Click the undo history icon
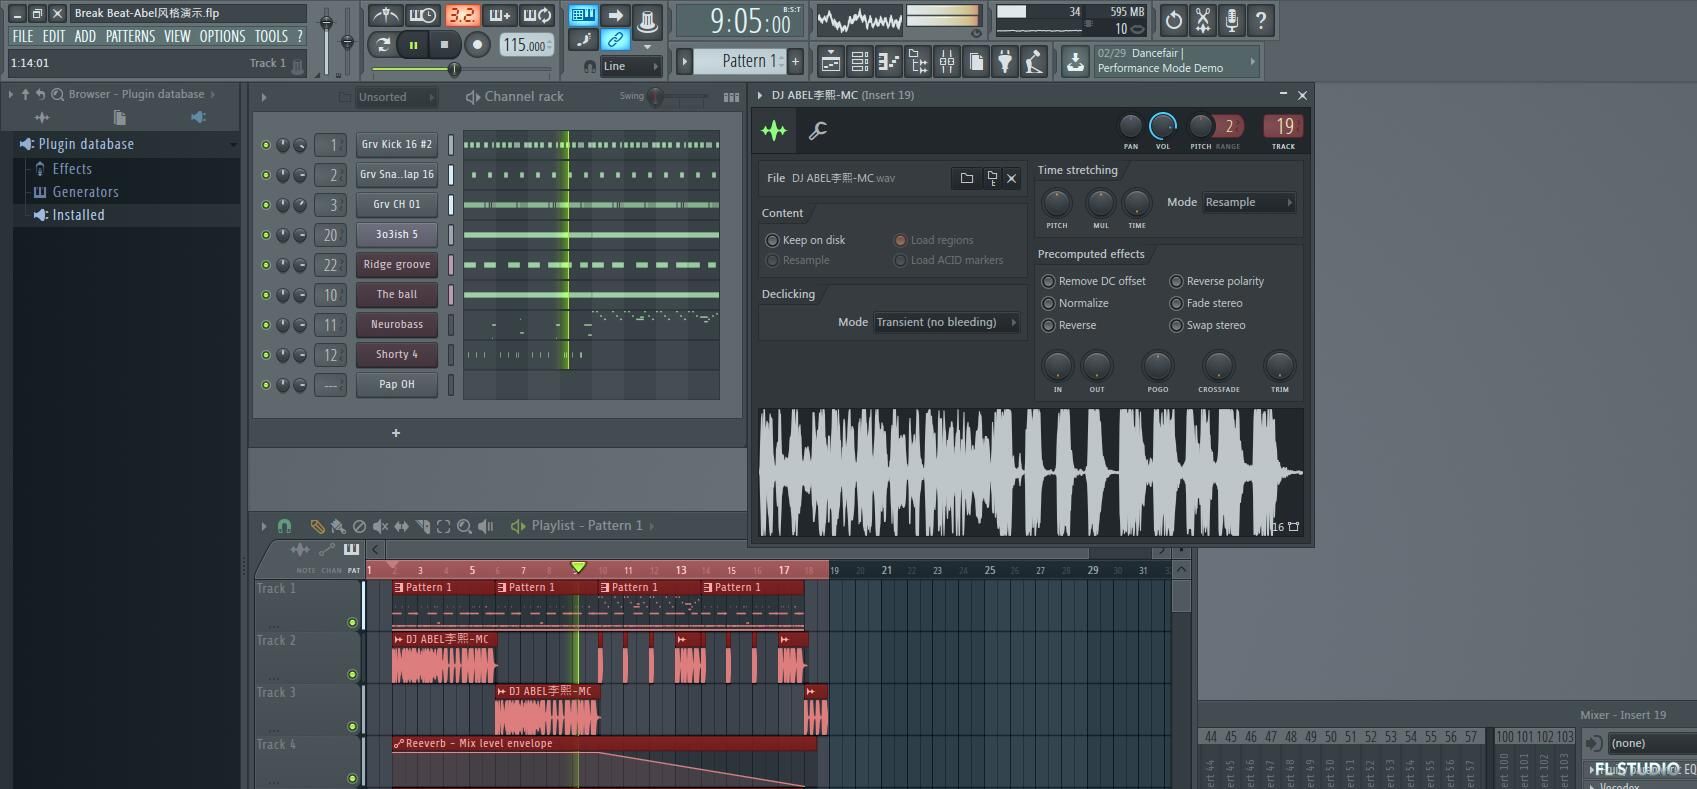Viewport: 1697px width, 789px height. tap(1174, 19)
